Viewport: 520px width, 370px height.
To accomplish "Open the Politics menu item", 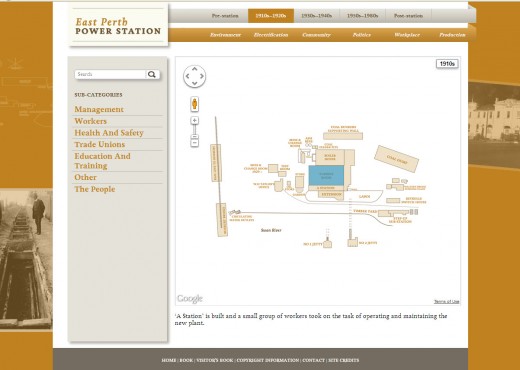I will pyautogui.click(x=362, y=35).
